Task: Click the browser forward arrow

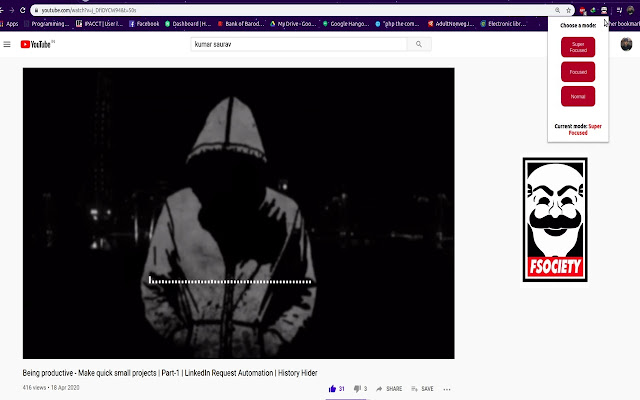Action: pos(12,10)
